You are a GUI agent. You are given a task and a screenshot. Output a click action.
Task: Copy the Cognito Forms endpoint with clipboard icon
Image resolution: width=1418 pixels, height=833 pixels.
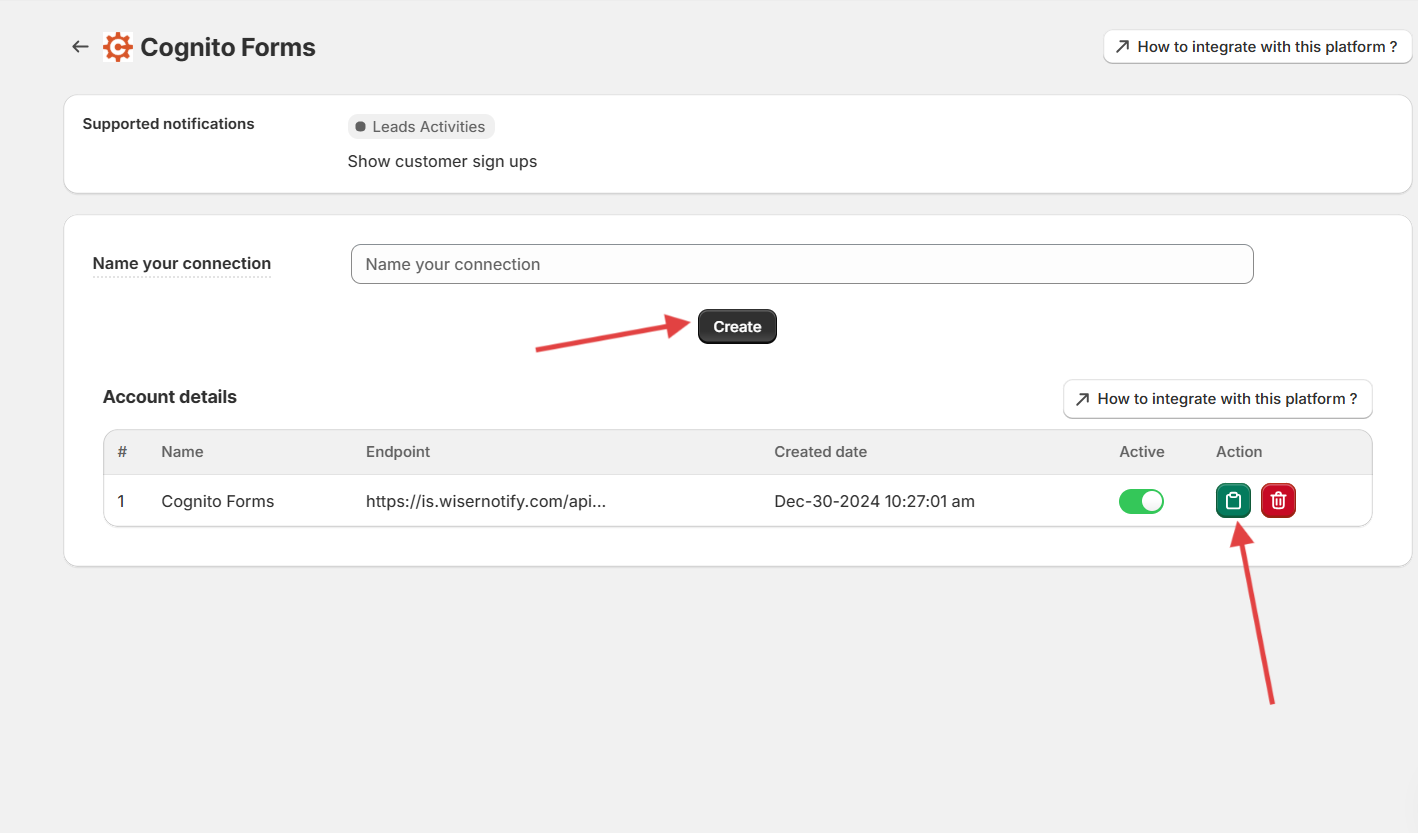coord(1233,501)
